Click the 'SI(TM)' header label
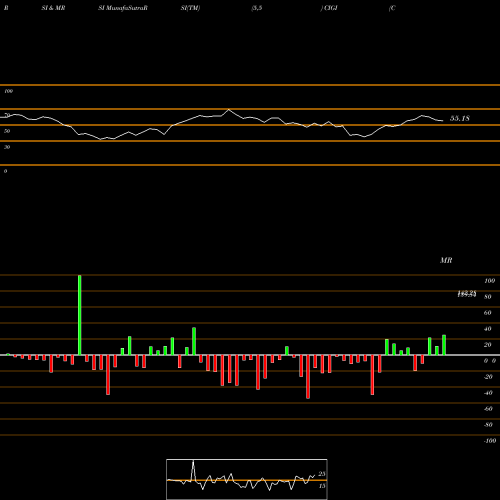Viewport: 500px width, 500px height. [190, 8]
